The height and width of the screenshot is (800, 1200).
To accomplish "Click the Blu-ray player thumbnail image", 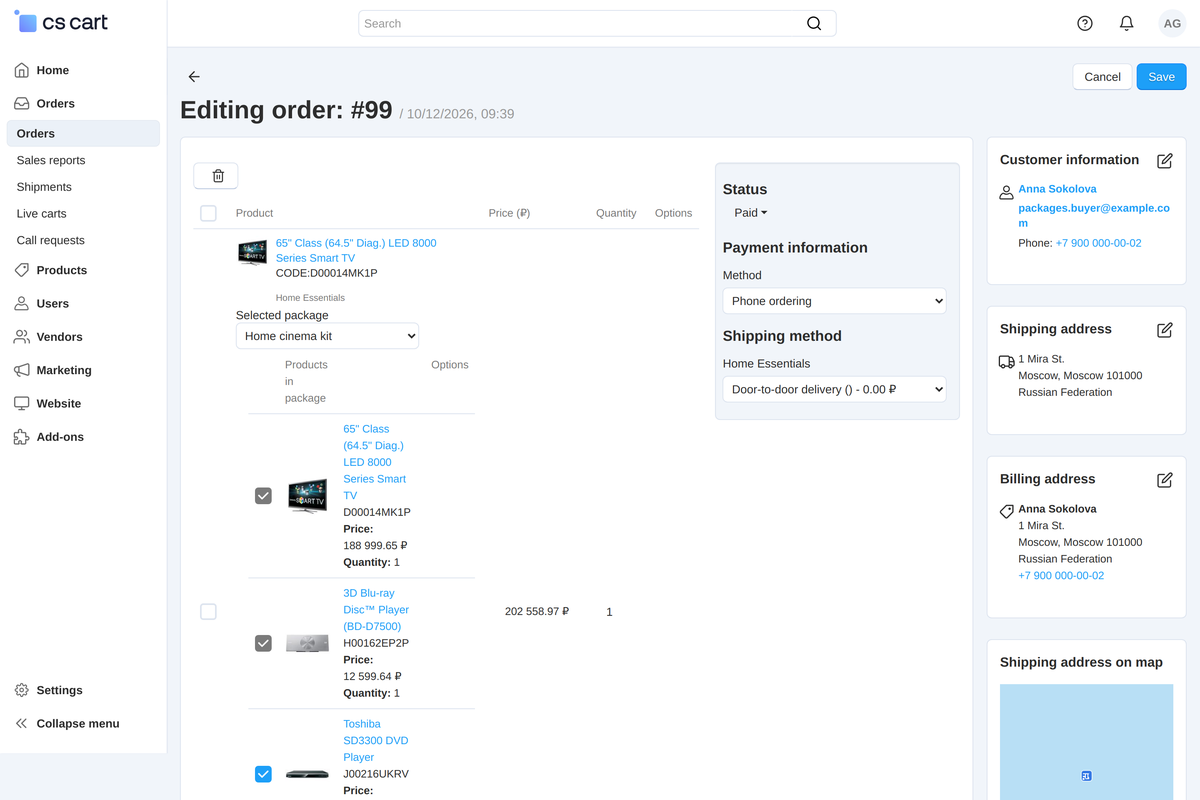I will [307, 643].
